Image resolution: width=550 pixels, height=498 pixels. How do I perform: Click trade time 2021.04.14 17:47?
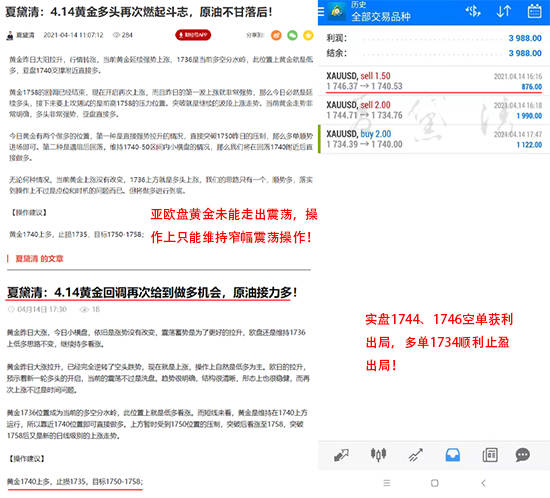(518, 134)
